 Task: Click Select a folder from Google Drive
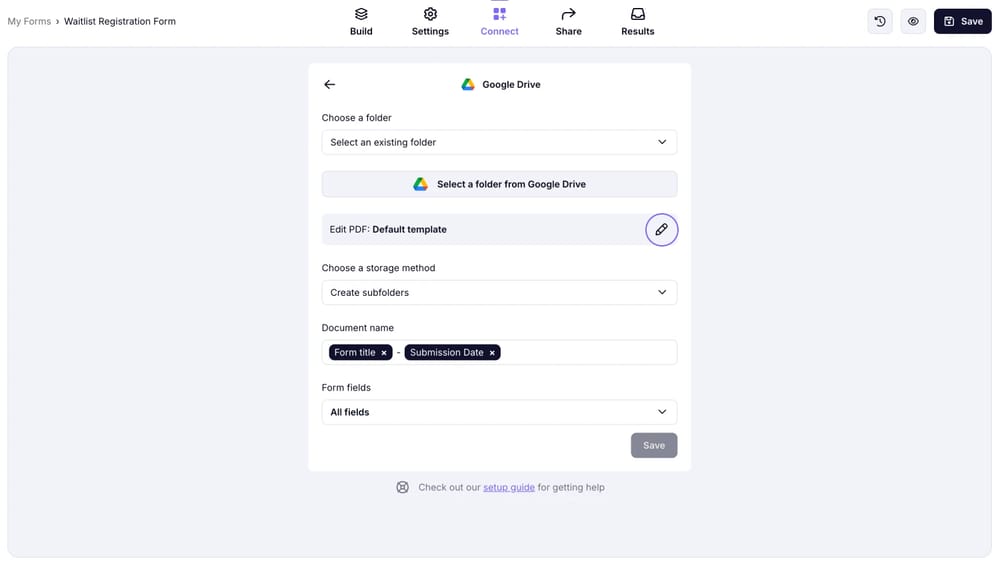[499, 184]
